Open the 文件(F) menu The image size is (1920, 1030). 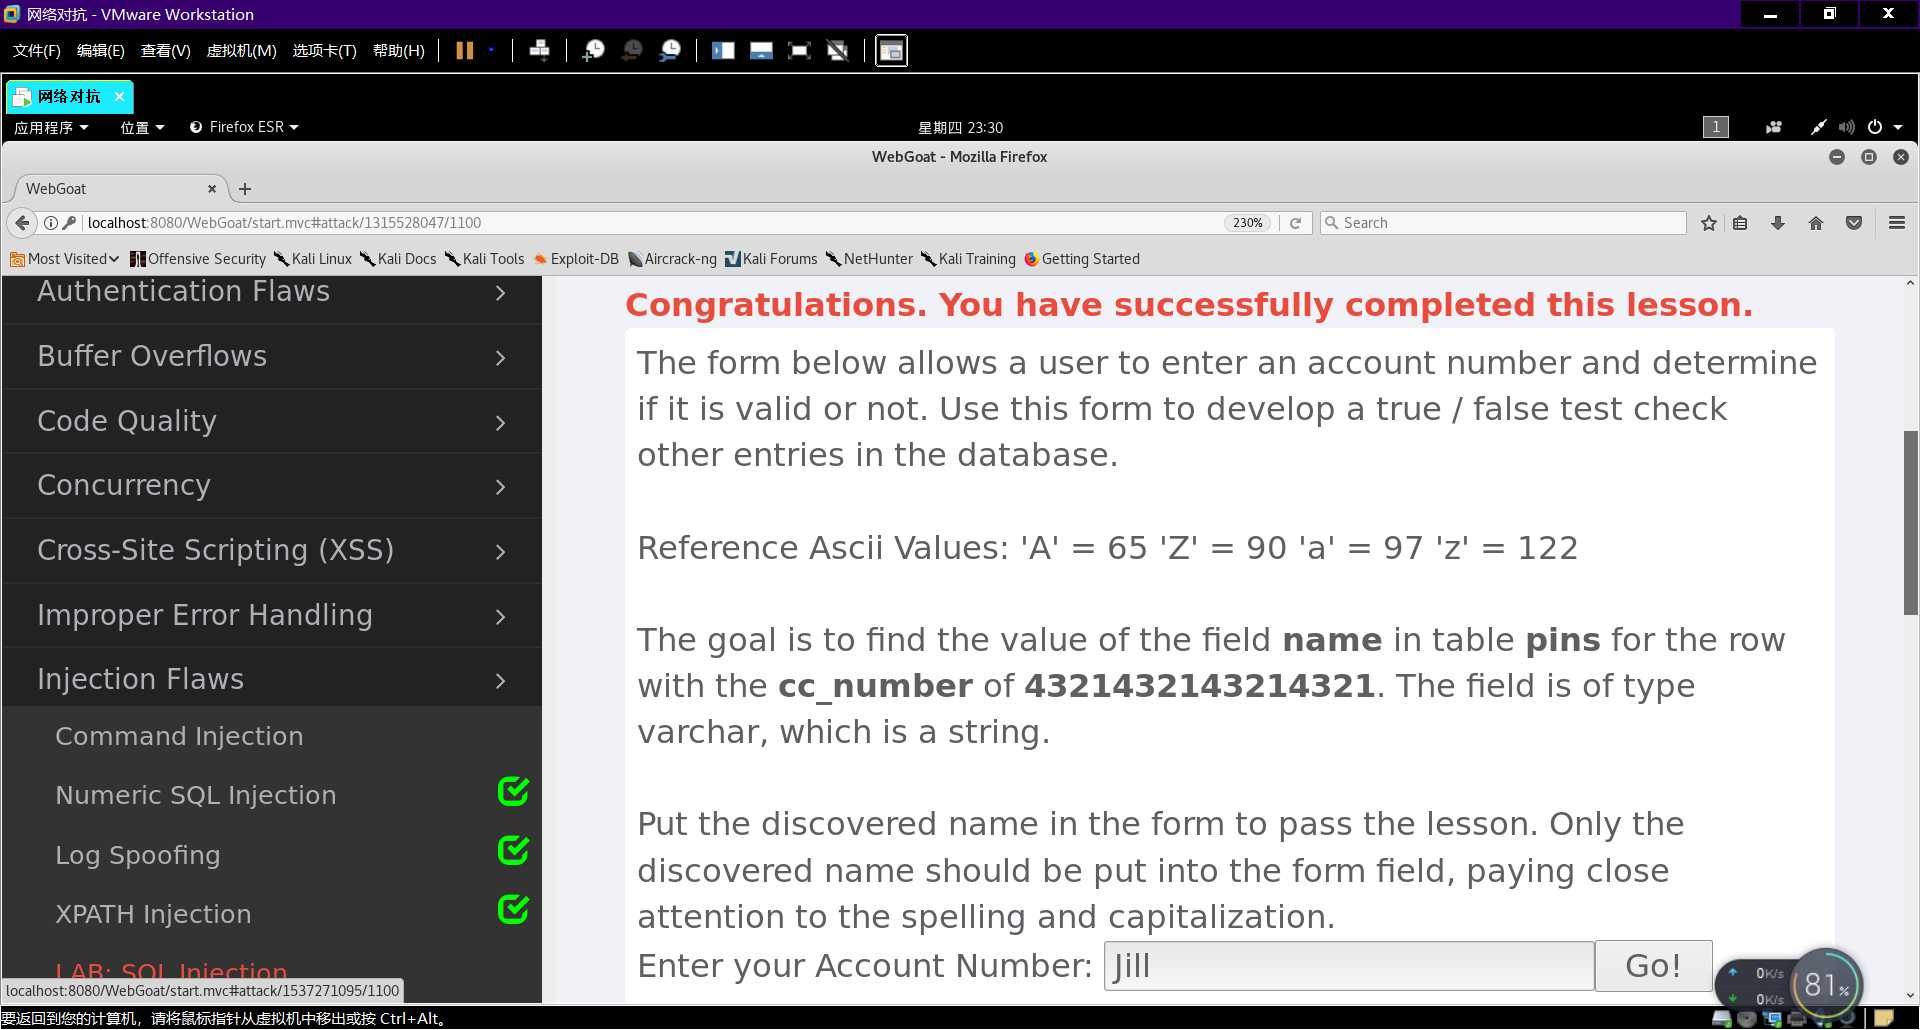pos(37,50)
